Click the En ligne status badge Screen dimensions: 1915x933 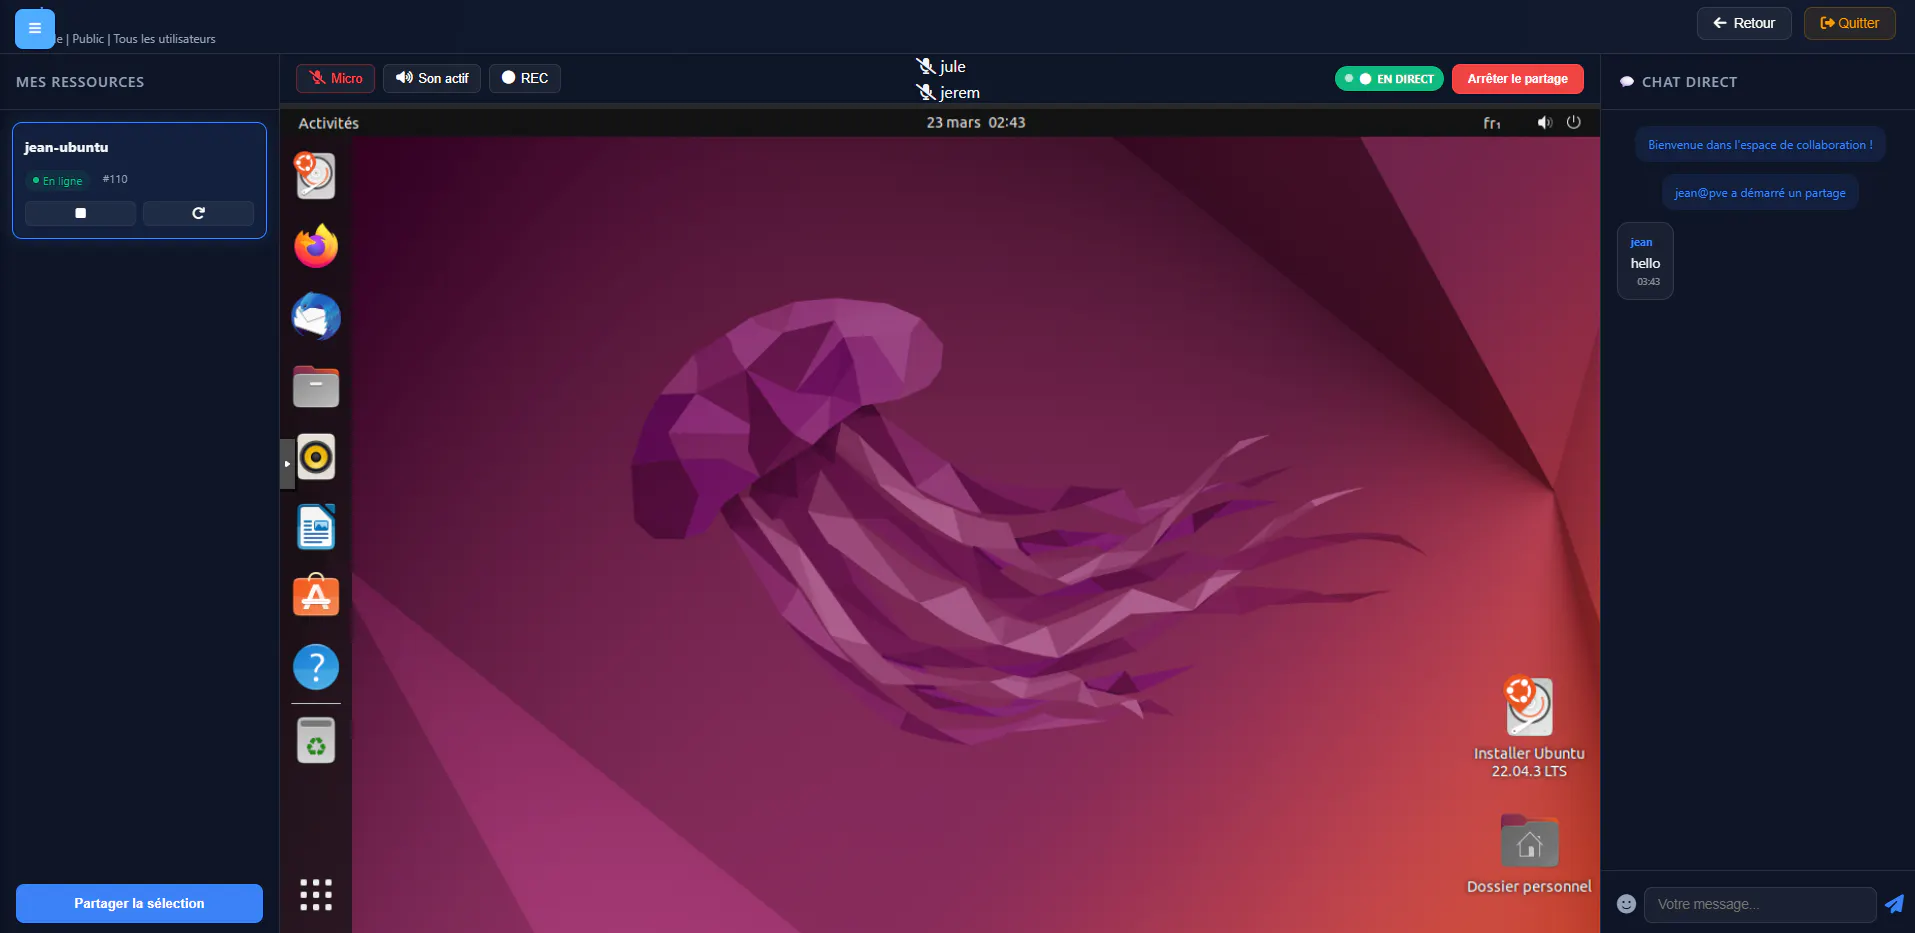58,181
